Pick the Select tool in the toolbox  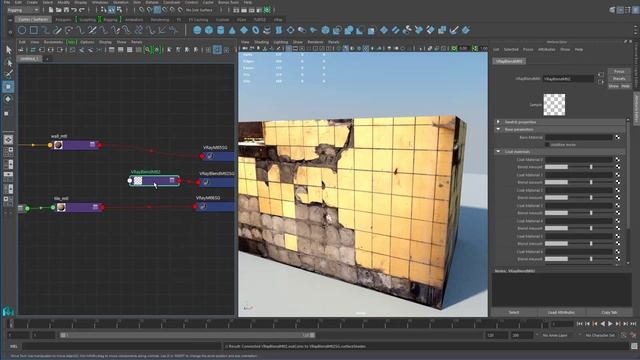coord(9,50)
